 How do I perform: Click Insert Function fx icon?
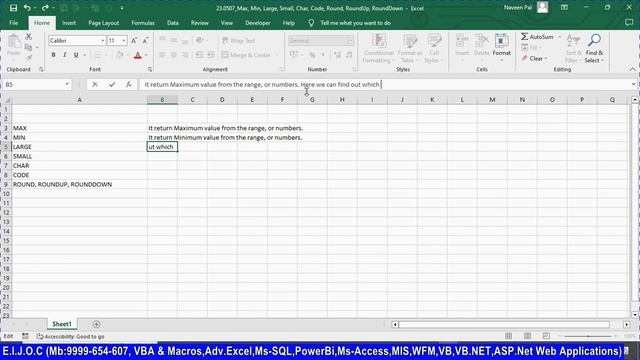pos(129,84)
